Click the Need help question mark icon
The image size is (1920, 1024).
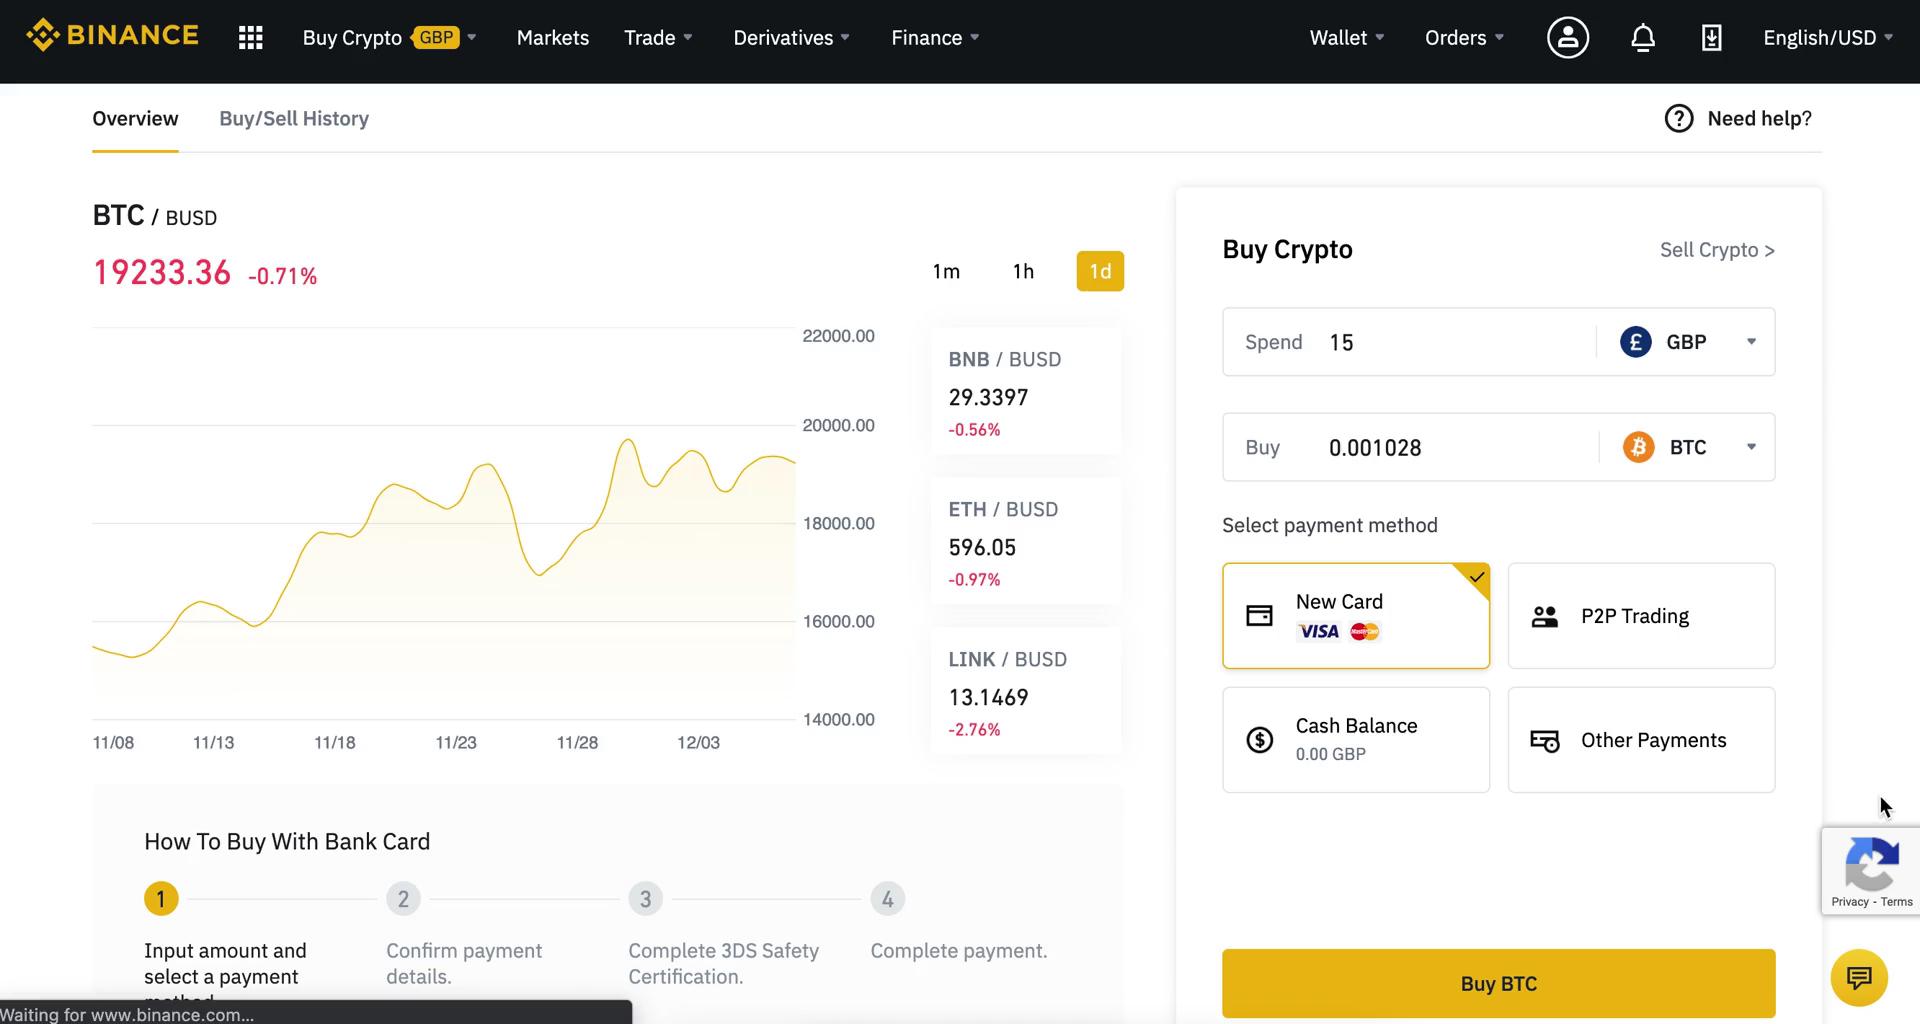1679,118
